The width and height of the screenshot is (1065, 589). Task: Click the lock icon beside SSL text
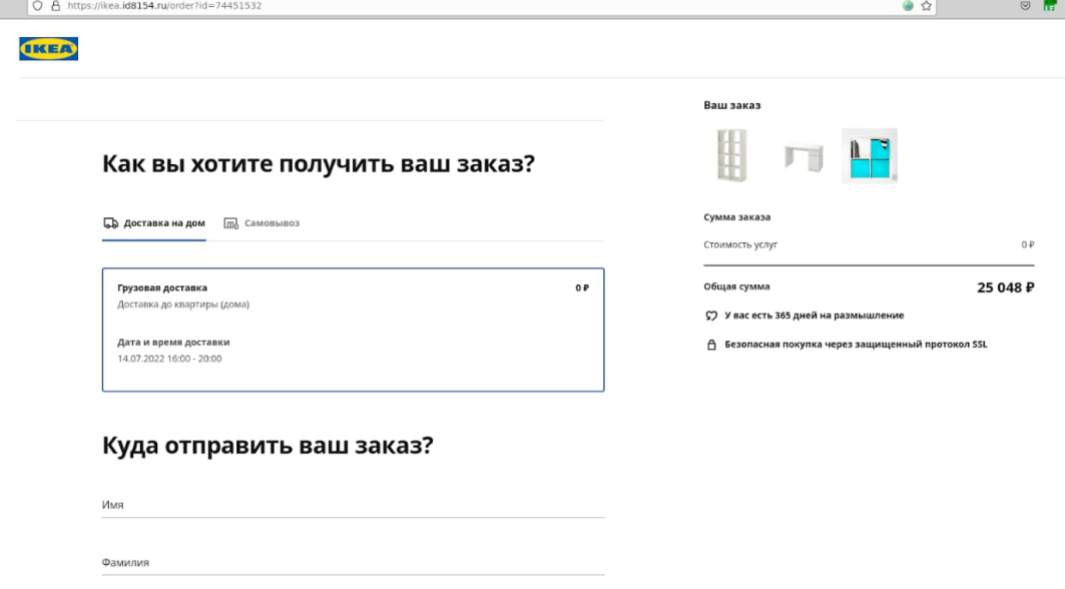[x=711, y=345]
